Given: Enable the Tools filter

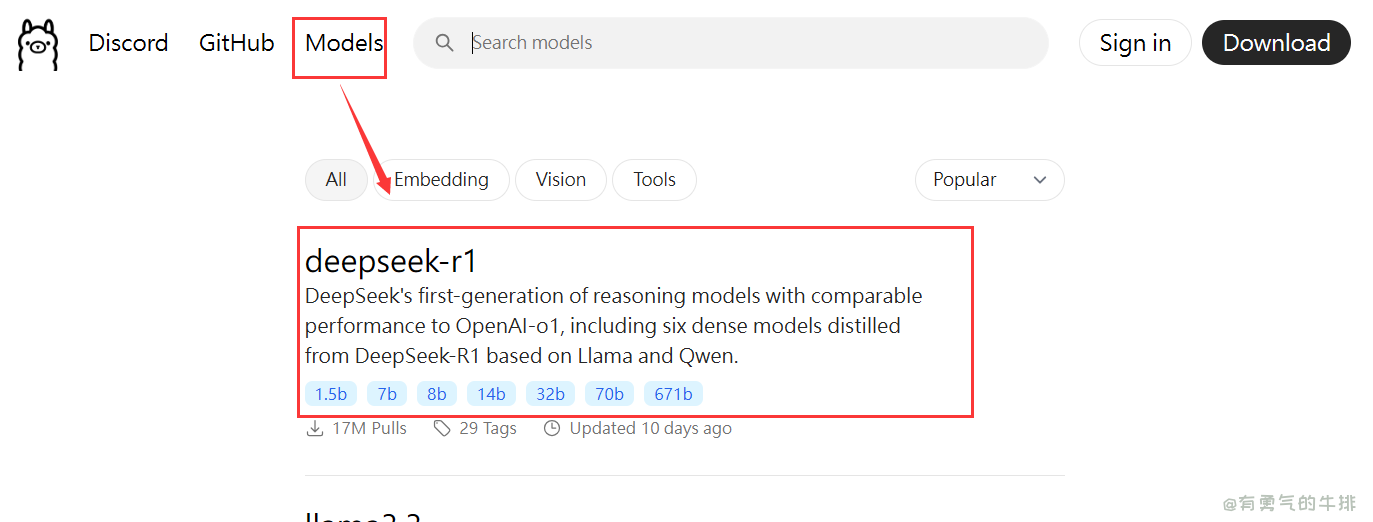Looking at the screenshot, I should (x=654, y=180).
